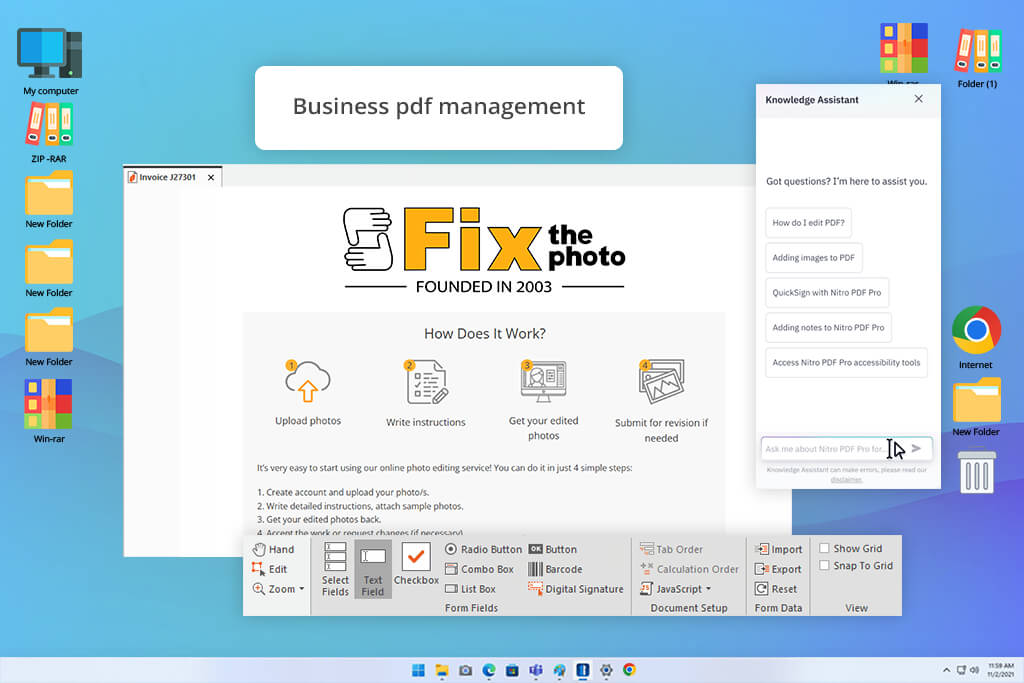Reset the form data

(776, 589)
